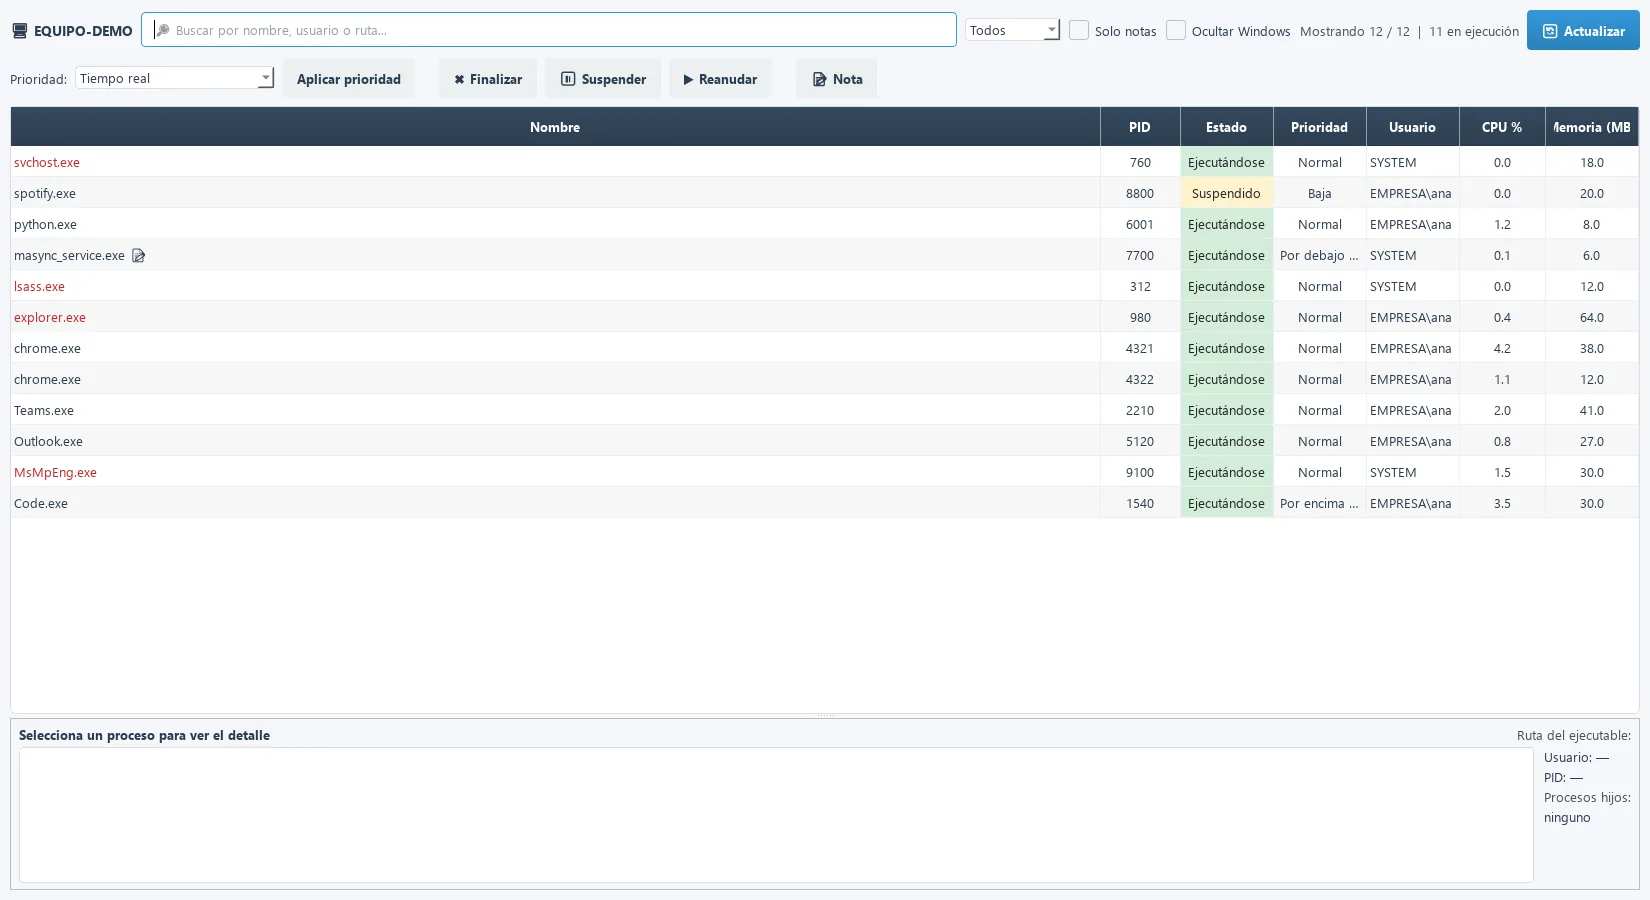Enable the Solo notas checkbox
Screen dimensions: 1650x900
(1079, 30)
